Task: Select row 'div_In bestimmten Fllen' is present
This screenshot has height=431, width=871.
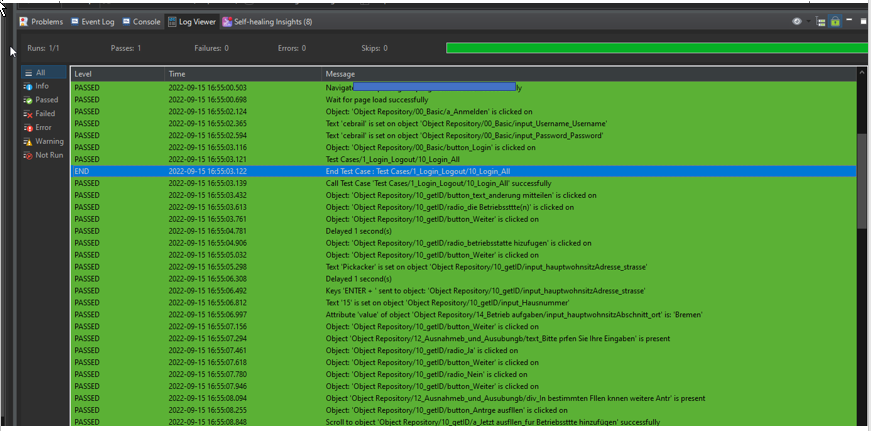Action: 464,398
